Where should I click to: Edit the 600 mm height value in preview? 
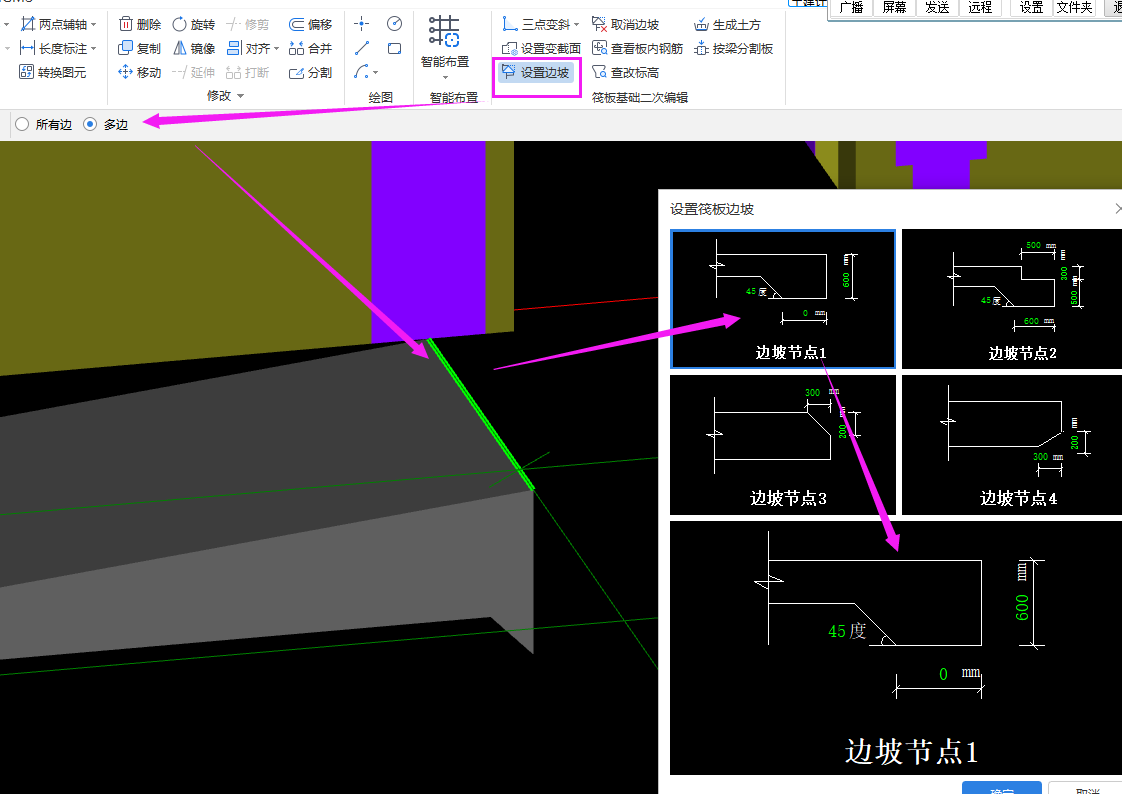click(x=1022, y=607)
